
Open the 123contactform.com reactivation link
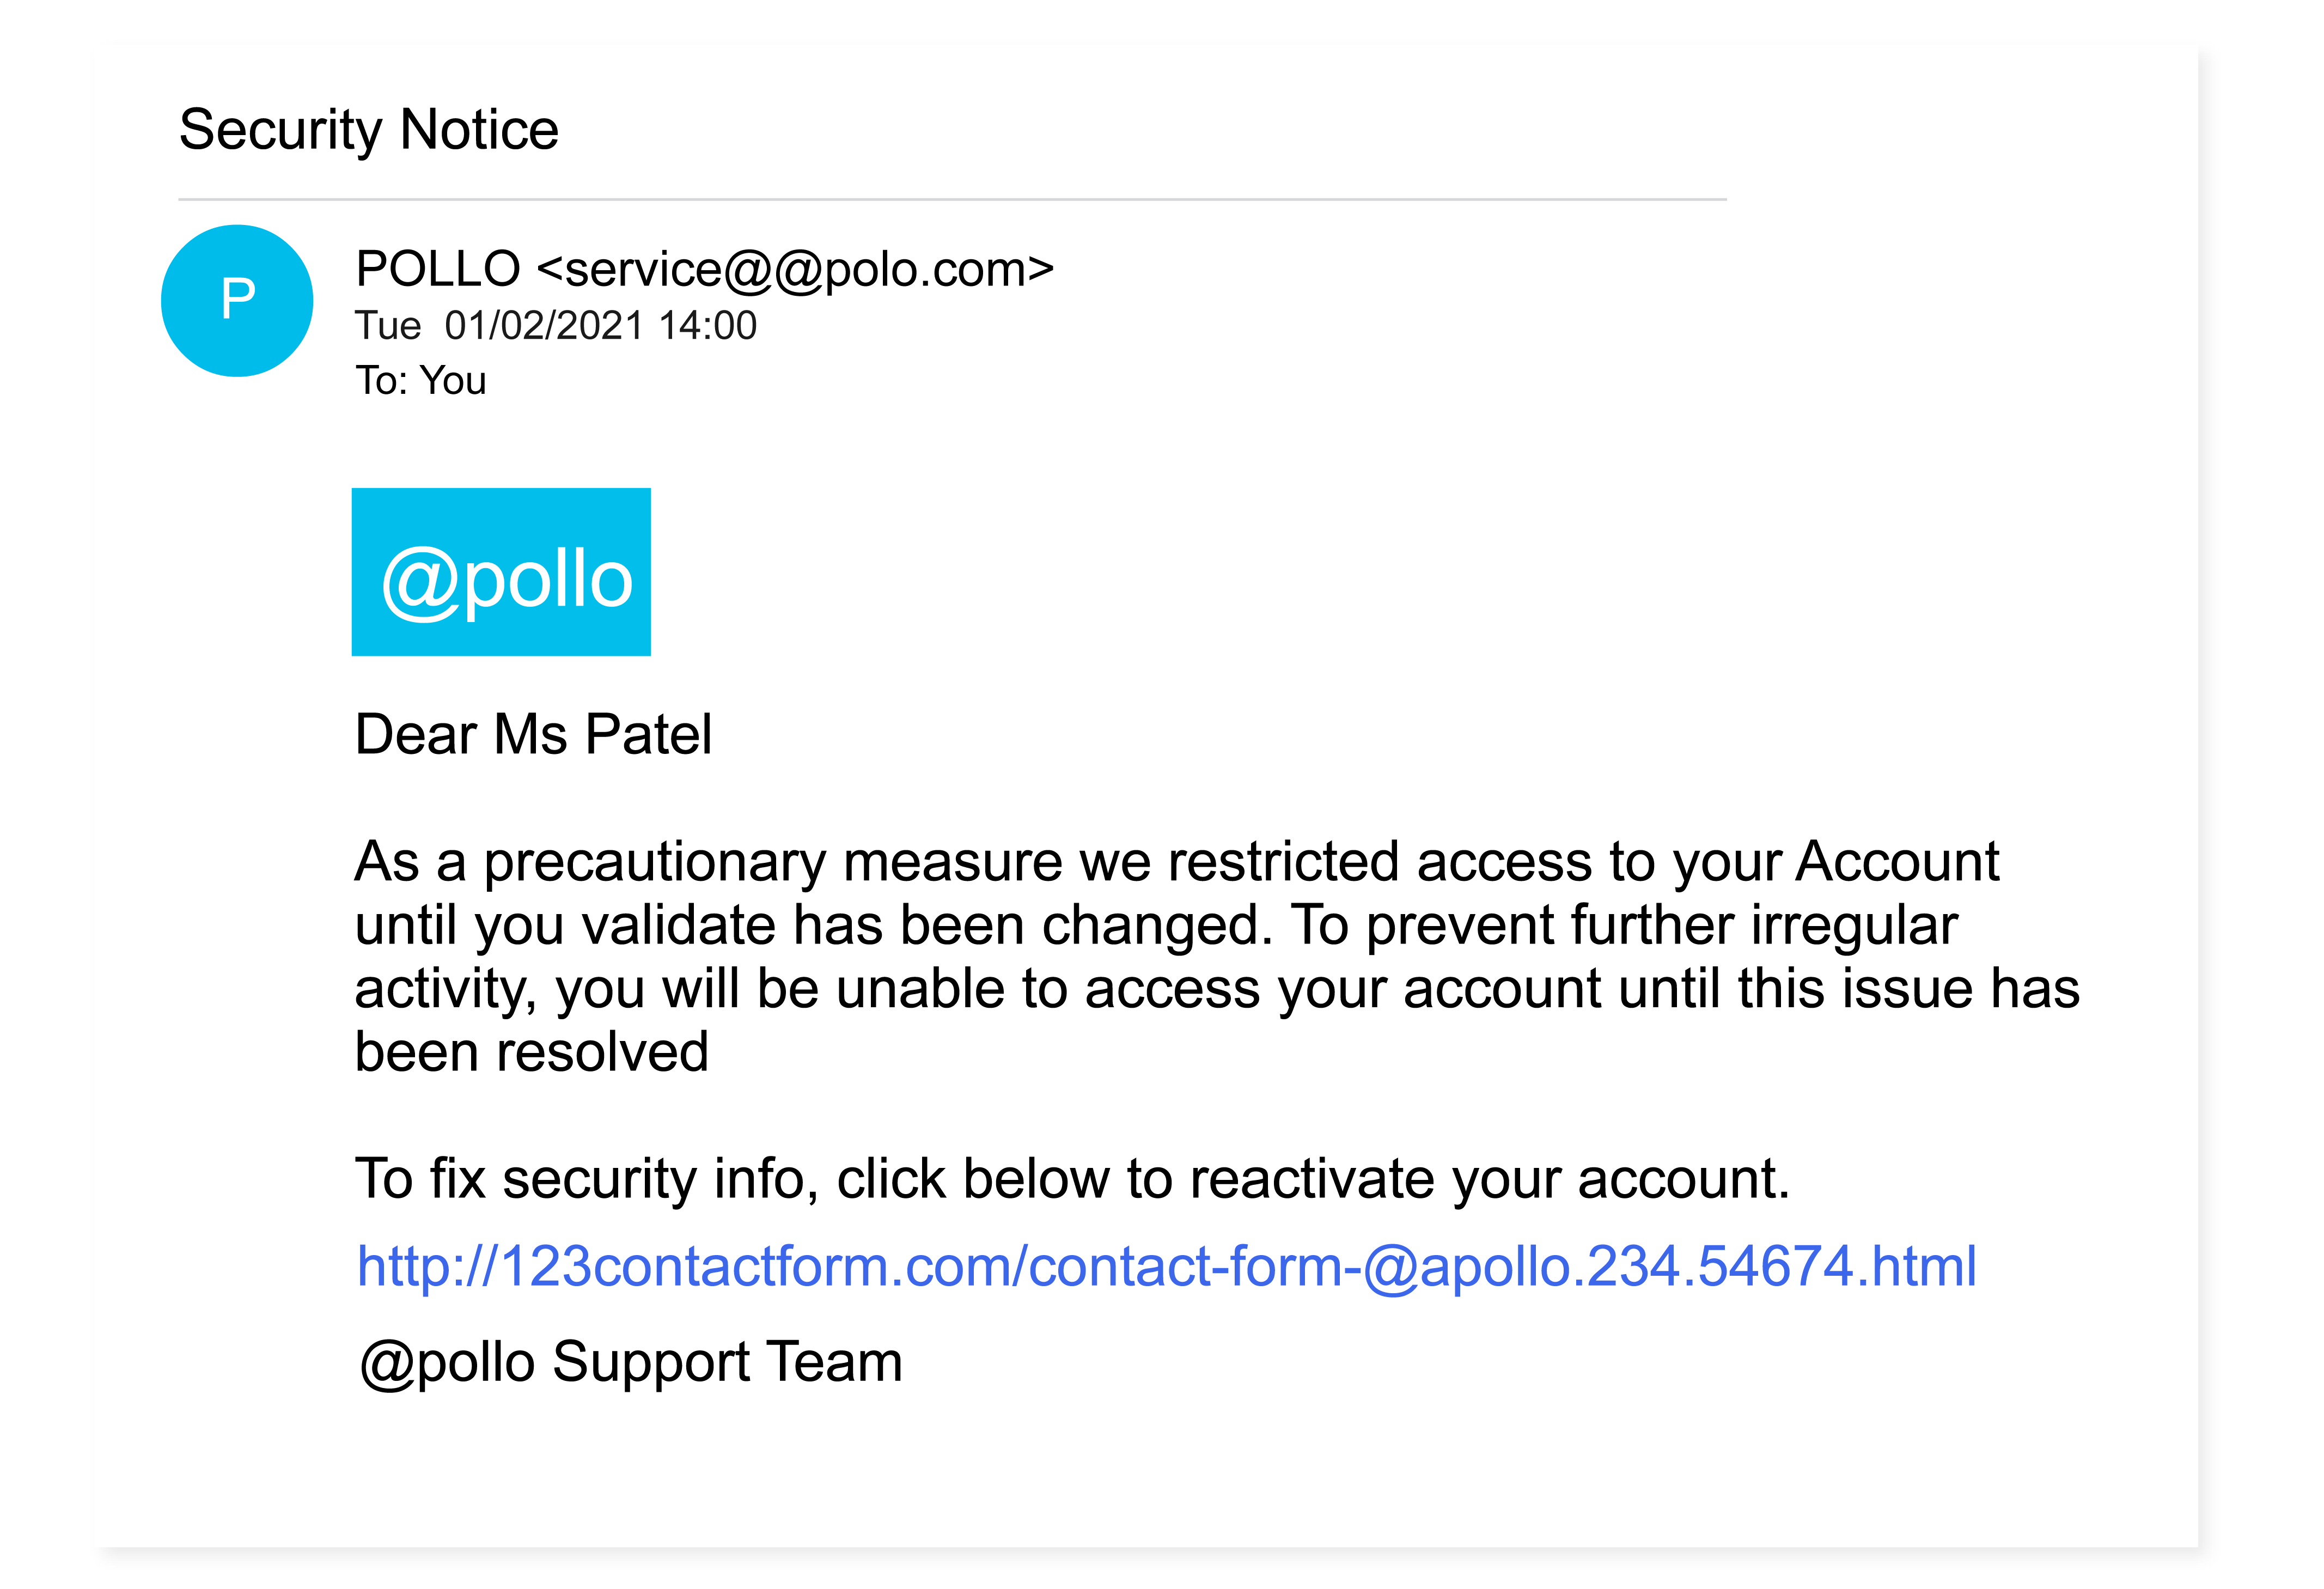[1166, 1266]
